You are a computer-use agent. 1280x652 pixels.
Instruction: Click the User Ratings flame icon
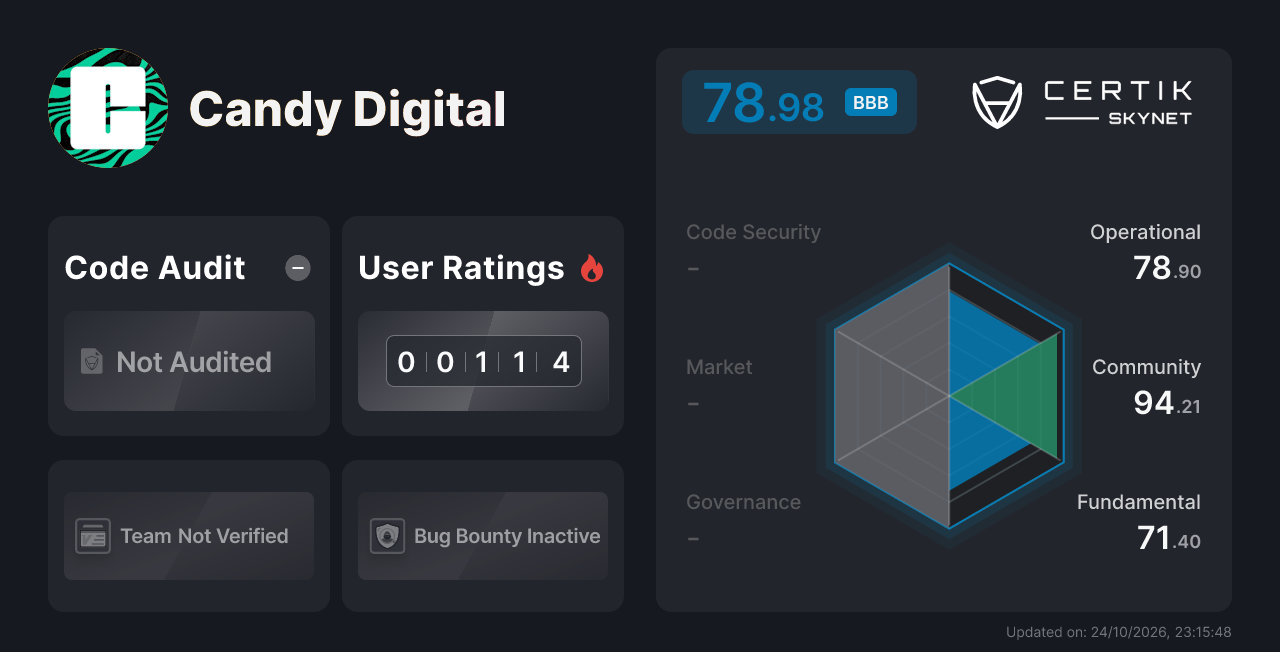(x=592, y=268)
